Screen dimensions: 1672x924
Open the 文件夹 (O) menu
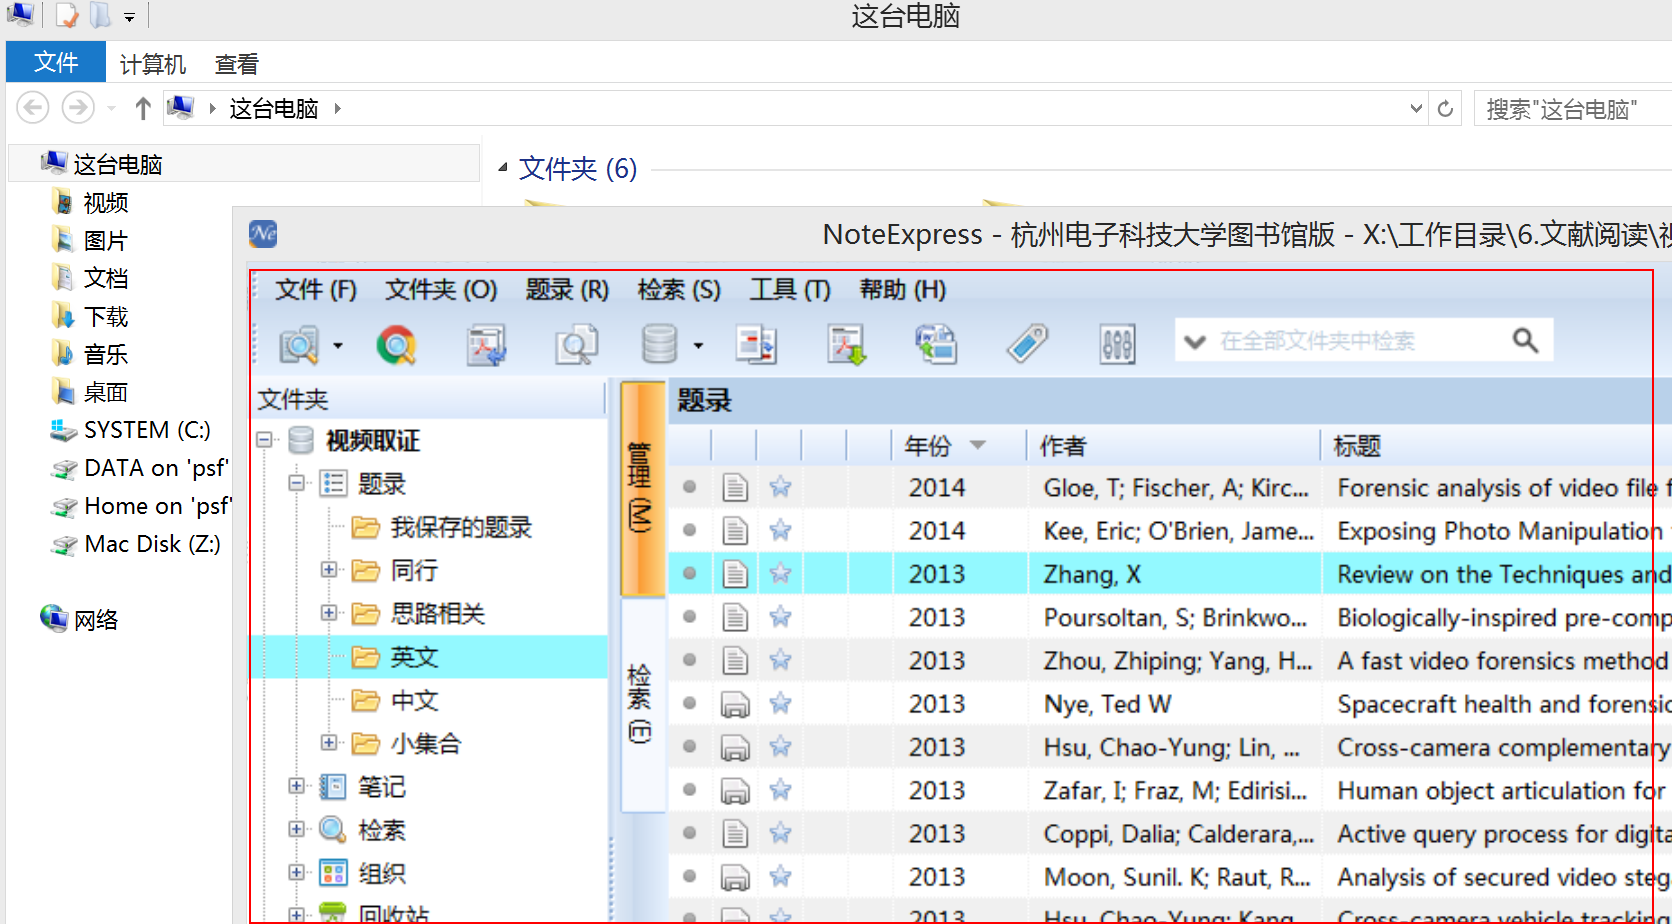coord(441,290)
